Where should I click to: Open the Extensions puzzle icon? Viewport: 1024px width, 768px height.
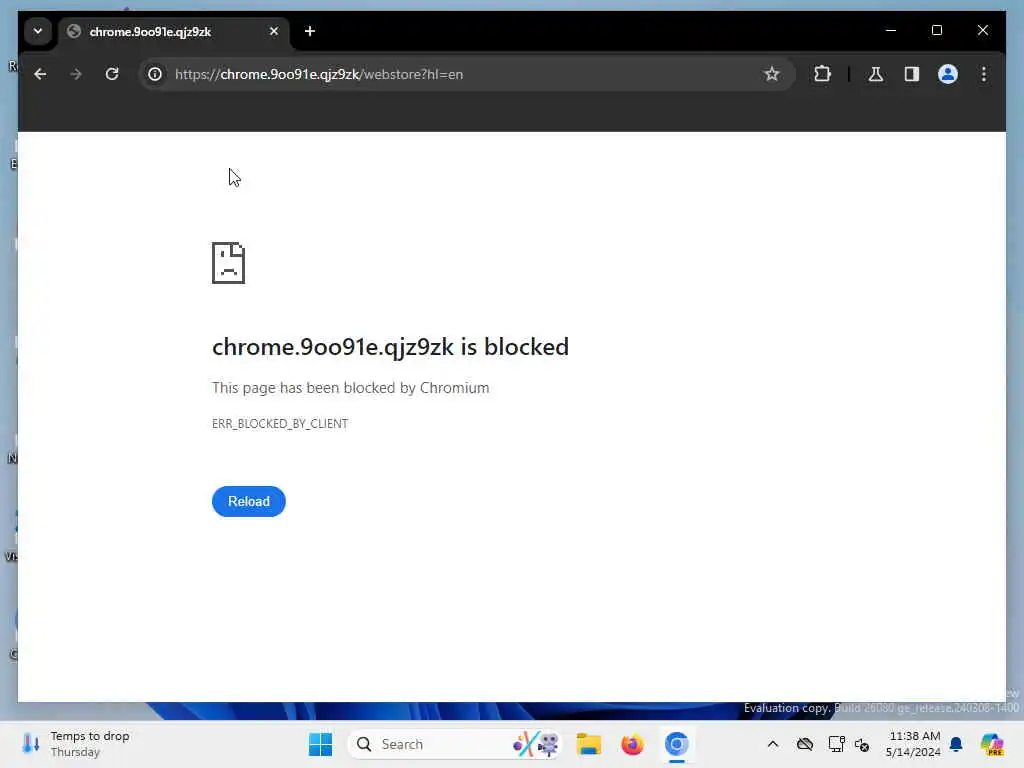(822, 74)
